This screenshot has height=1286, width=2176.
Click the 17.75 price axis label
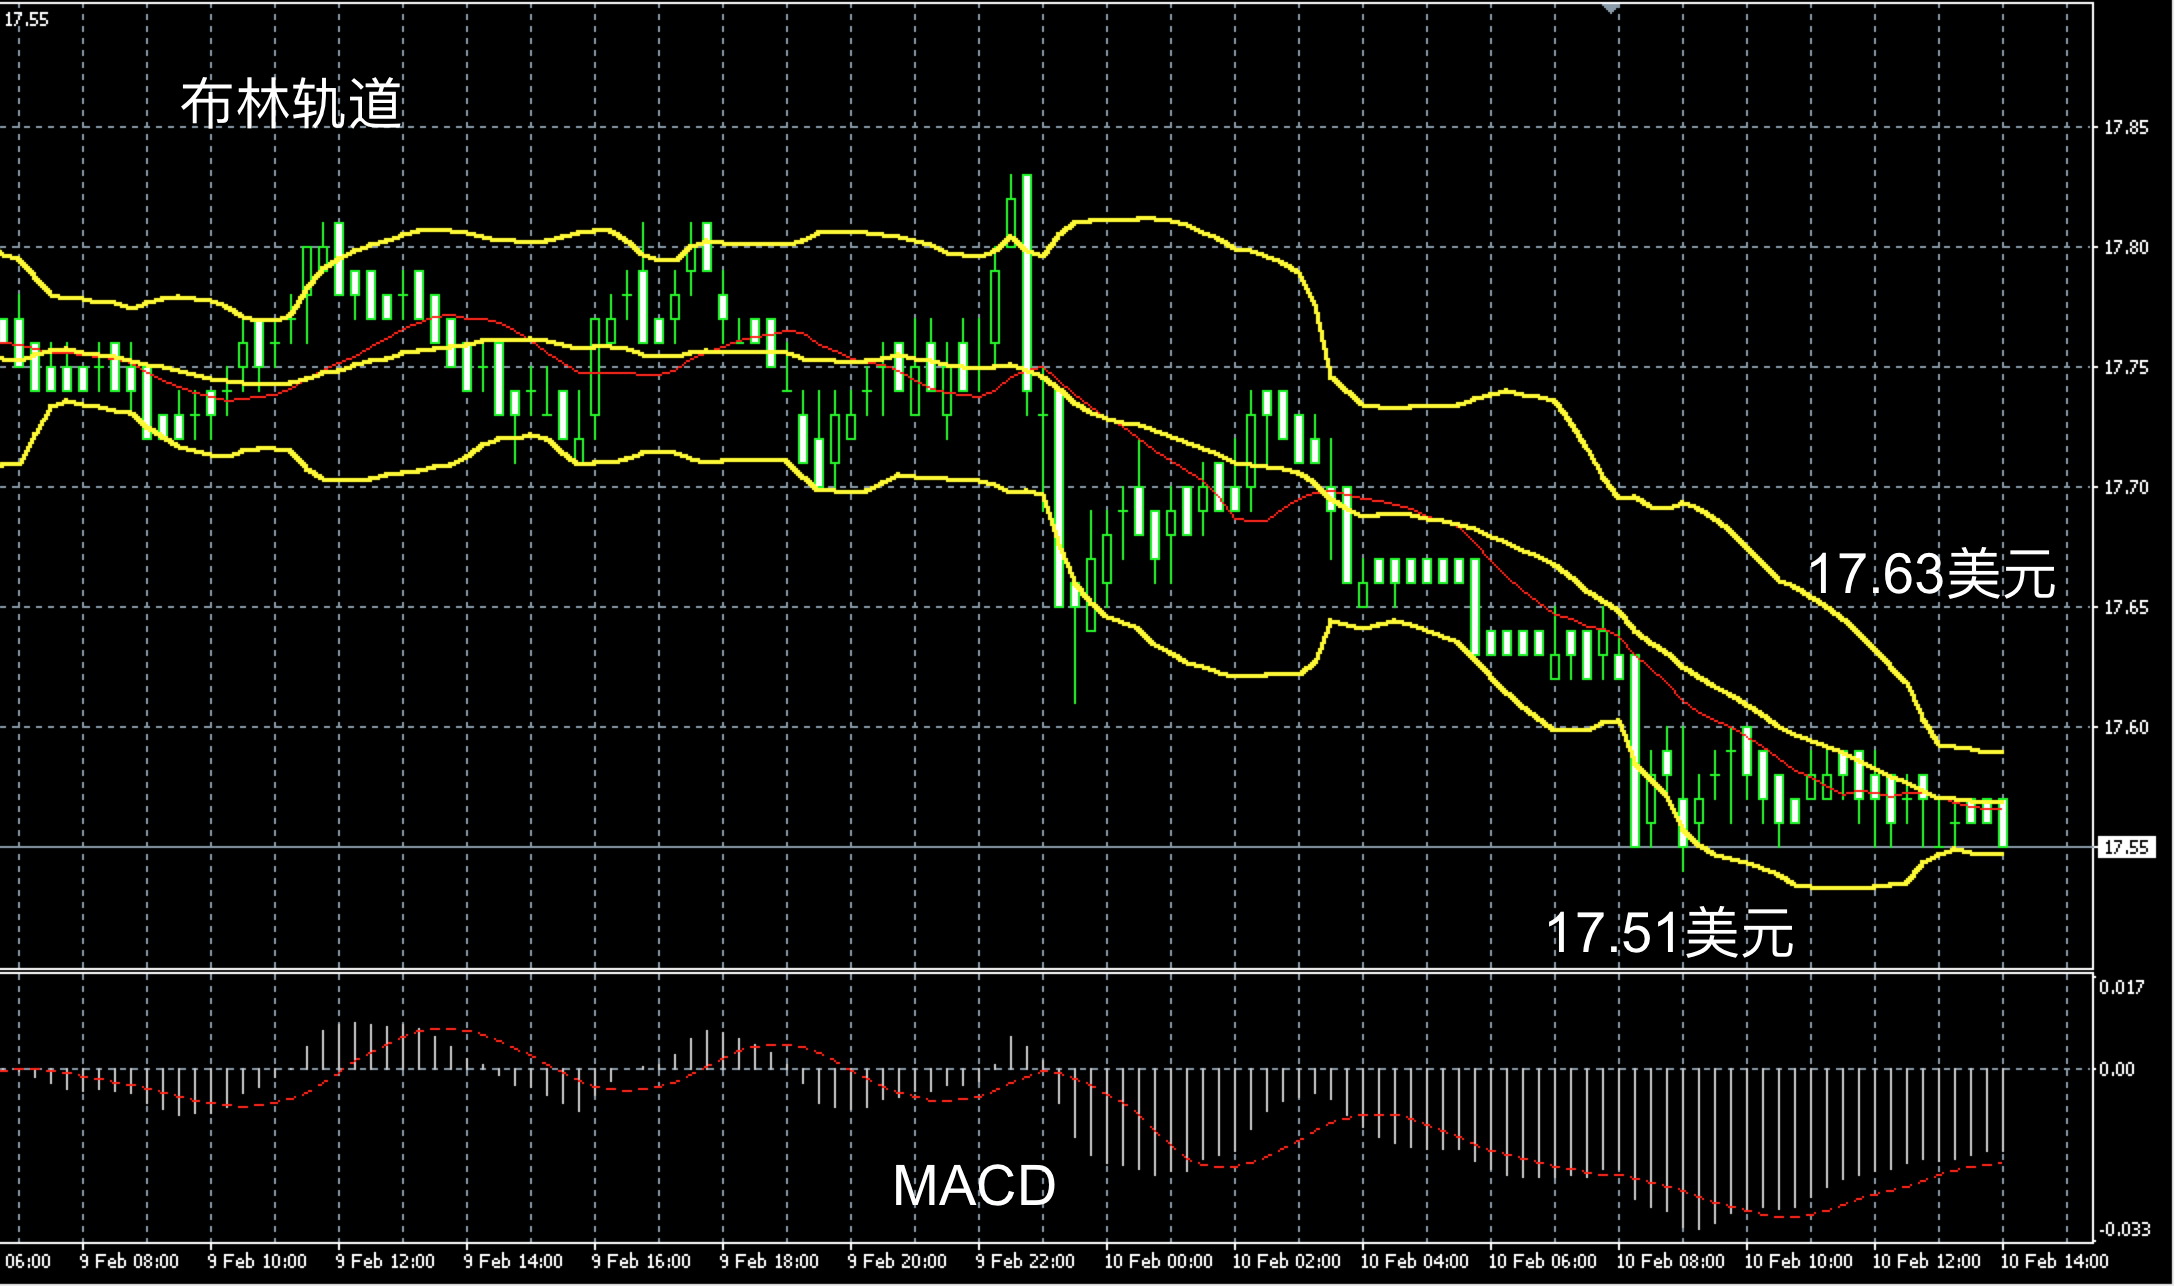click(x=2125, y=368)
